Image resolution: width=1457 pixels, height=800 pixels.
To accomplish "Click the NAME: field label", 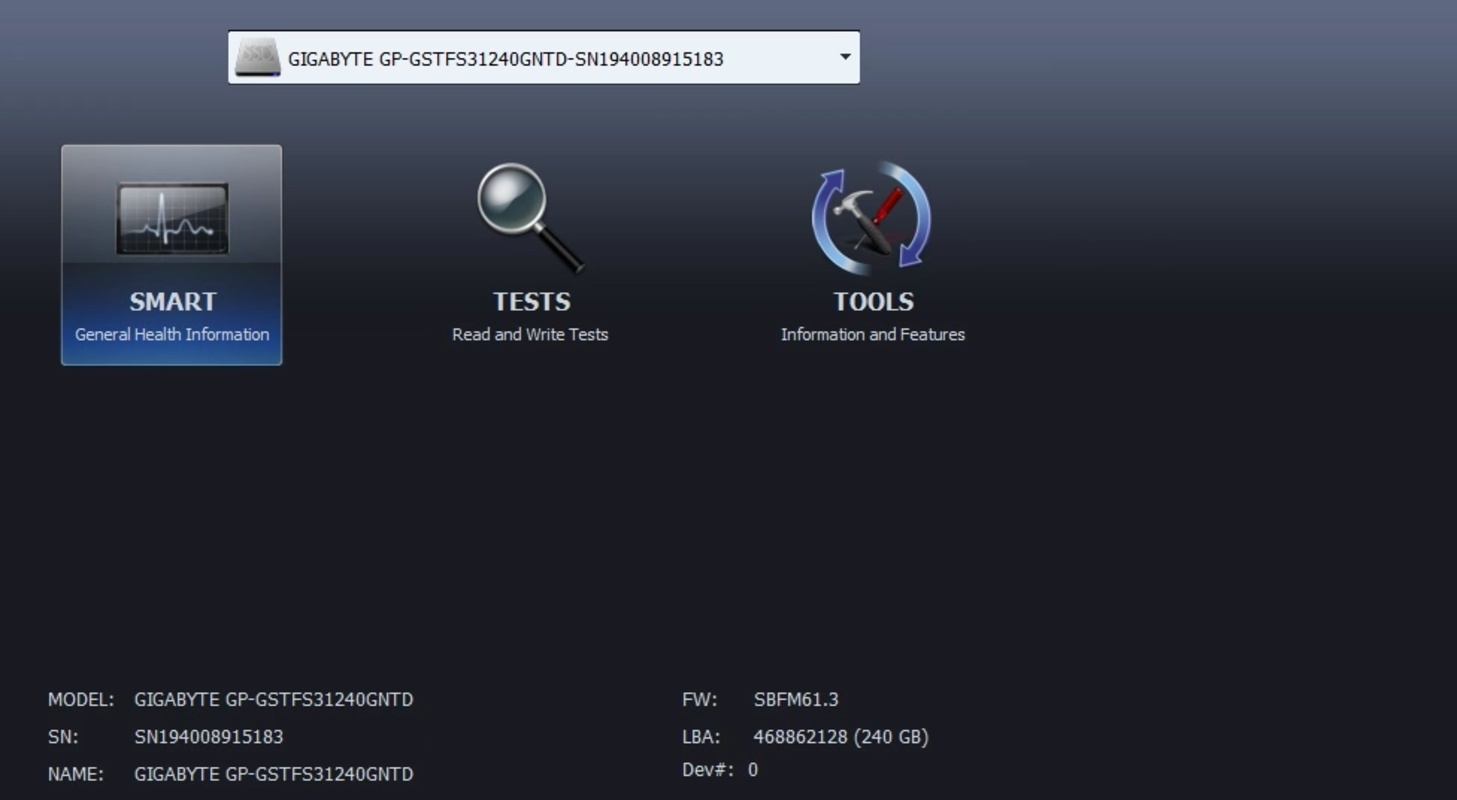I will [x=76, y=774].
